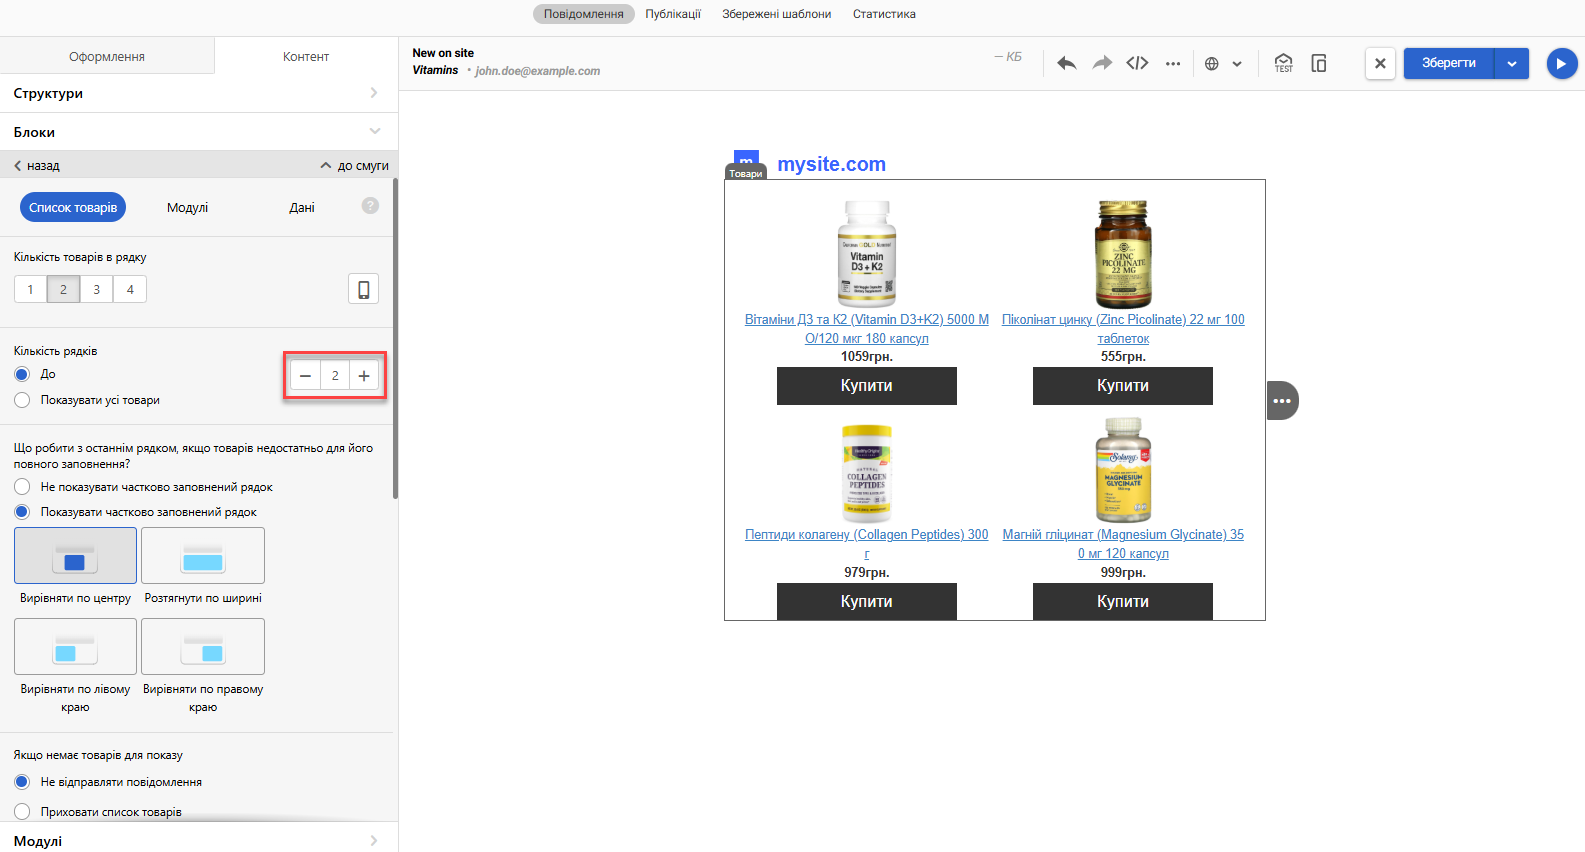This screenshot has height=852, width=1585.
Task: Open Вітаміни Д3 та К2 product link
Action: pos(867,329)
